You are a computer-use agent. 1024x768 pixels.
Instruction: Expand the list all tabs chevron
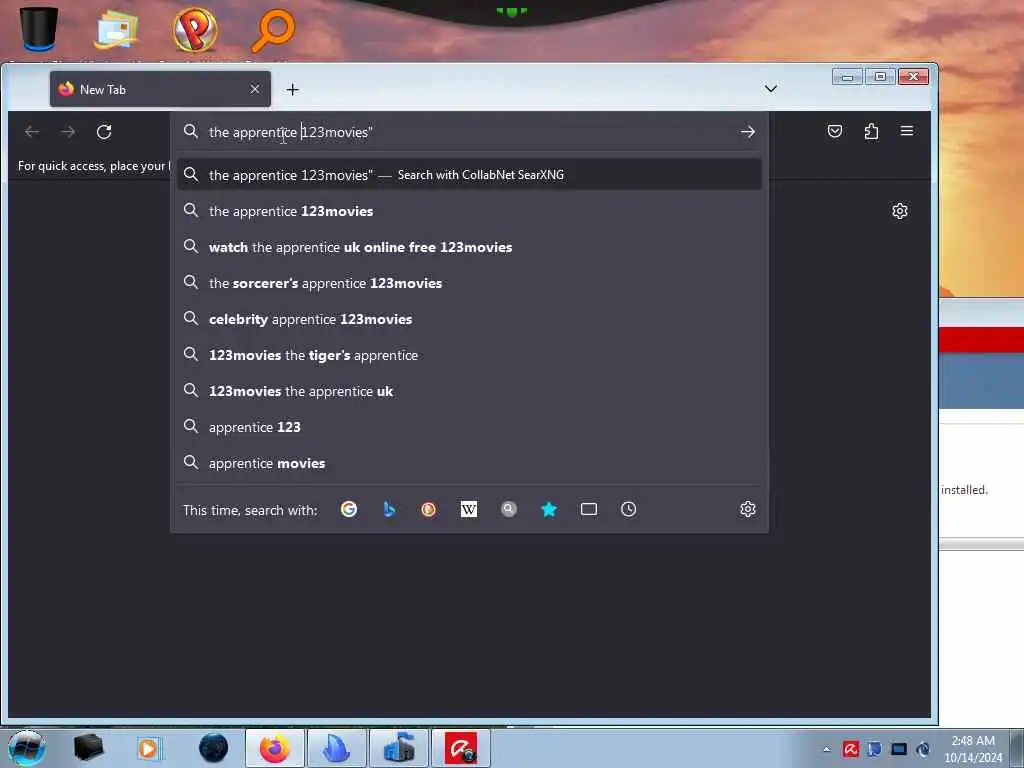(x=771, y=89)
